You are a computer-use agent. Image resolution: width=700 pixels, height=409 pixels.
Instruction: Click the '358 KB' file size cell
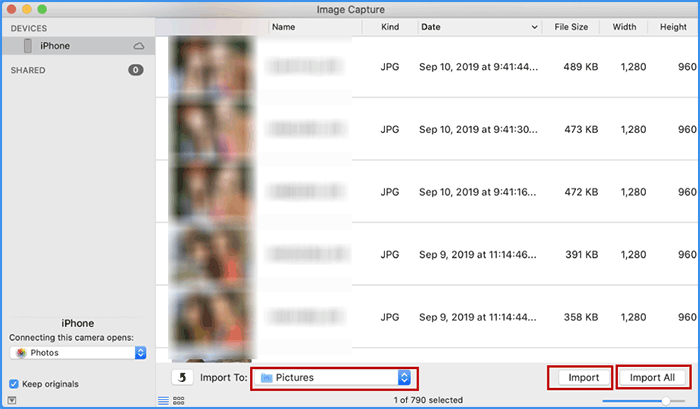tap(580, 317)
